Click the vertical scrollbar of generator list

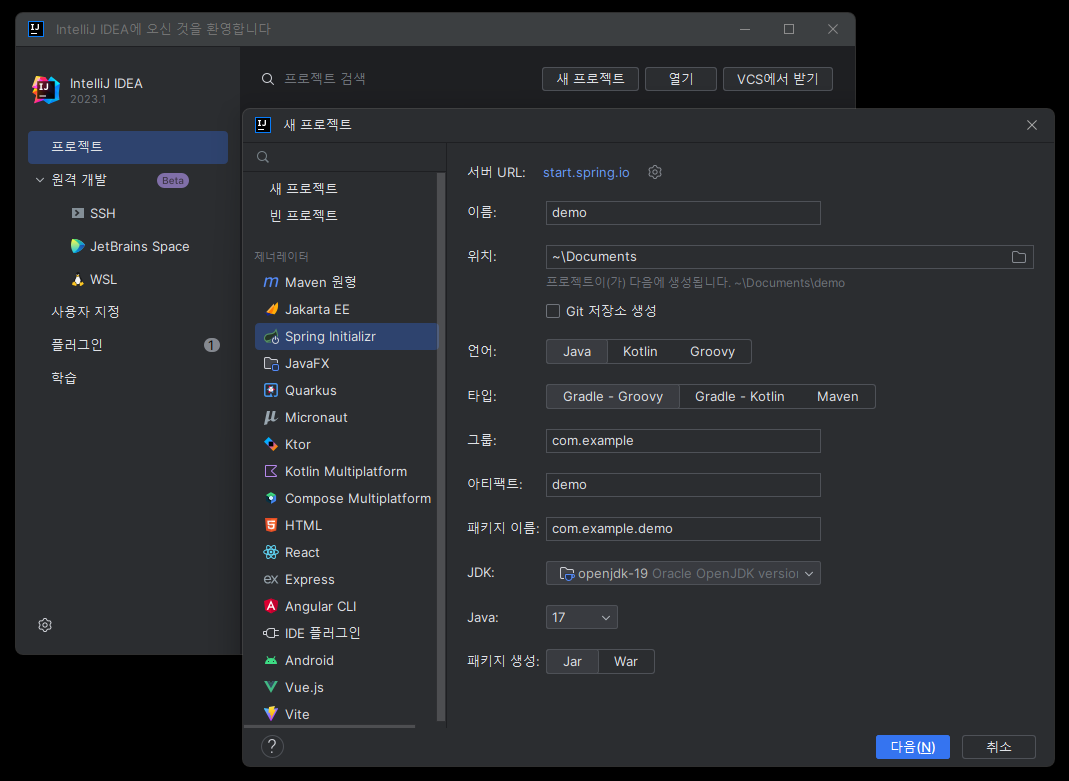point(441,447)
